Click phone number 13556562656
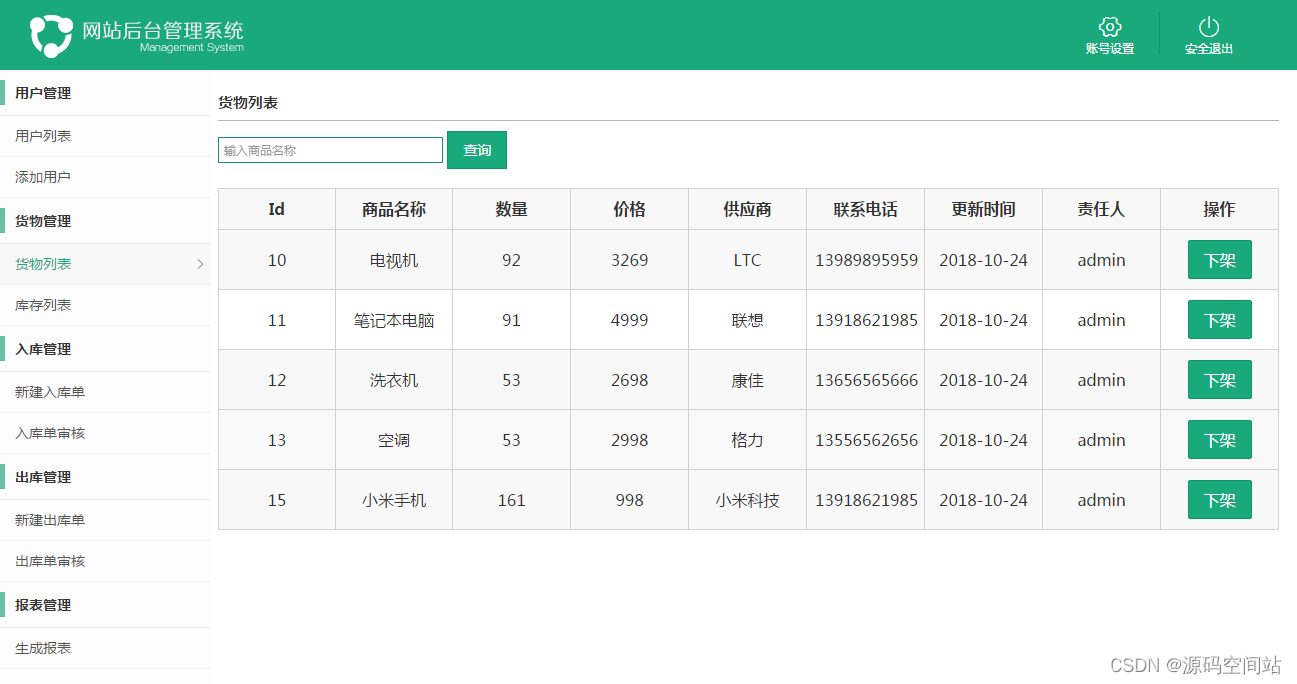Screen dimensions: 1297x684 pos(866,440)
